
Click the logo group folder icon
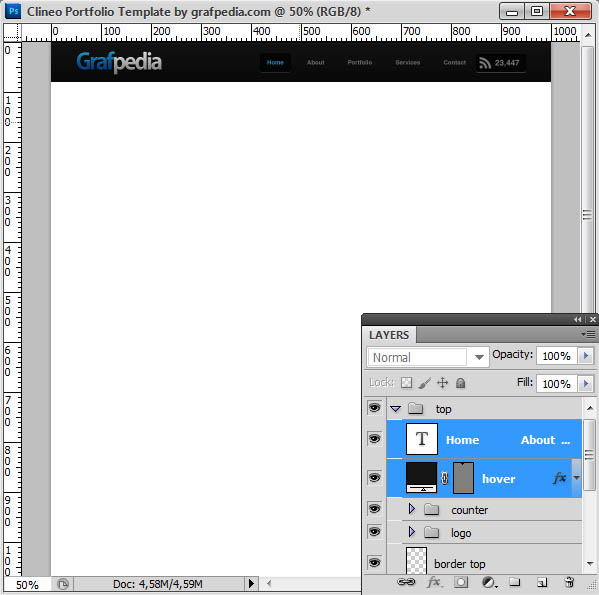click(x=432, y=532)
